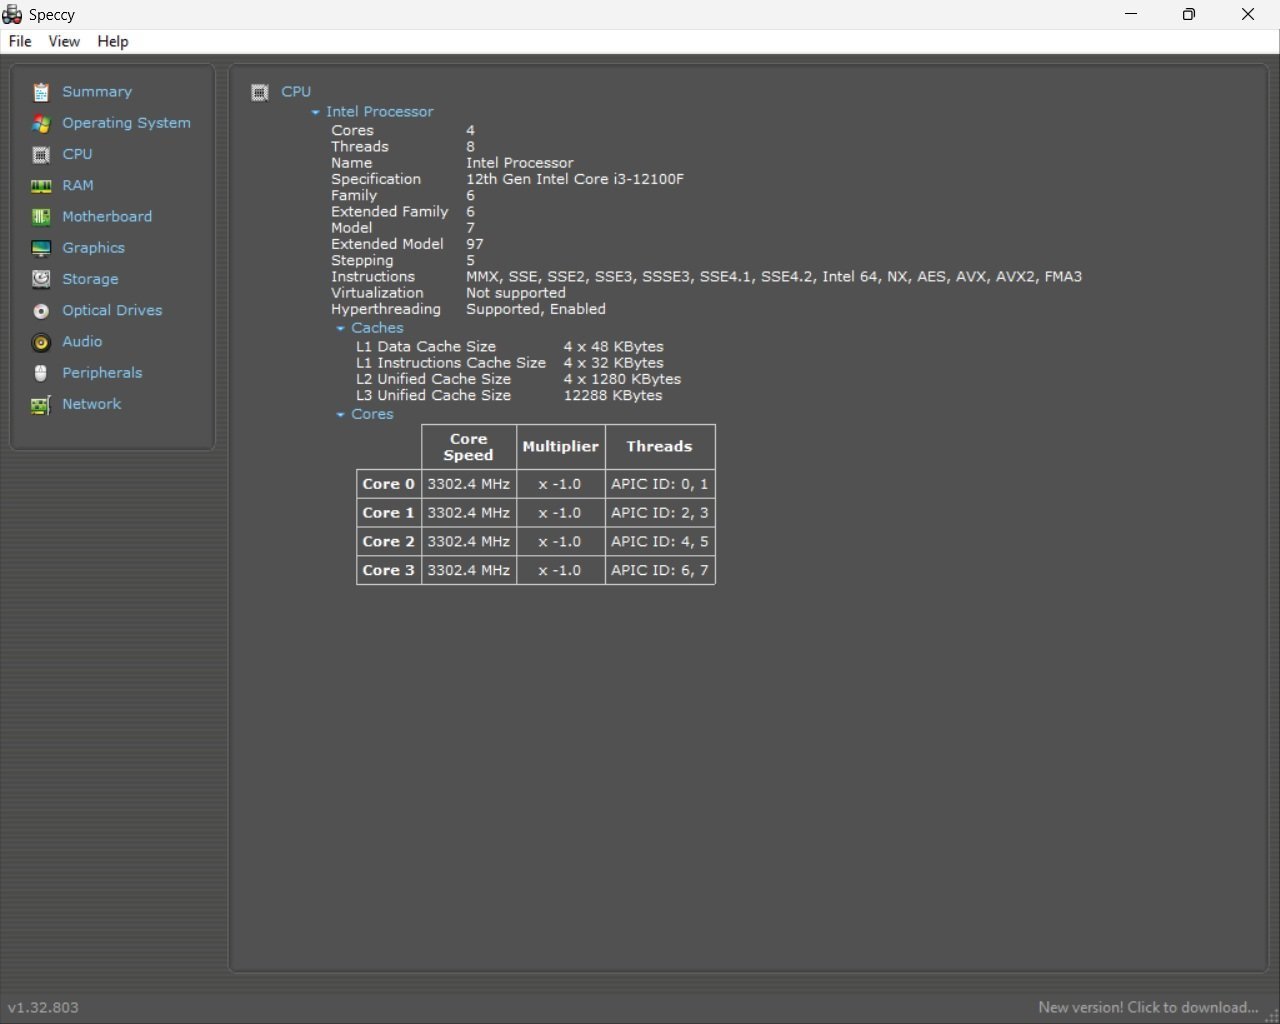Click the APIC ID: 2, 3 cell
1280x1024 pixels.
point(659,513)
